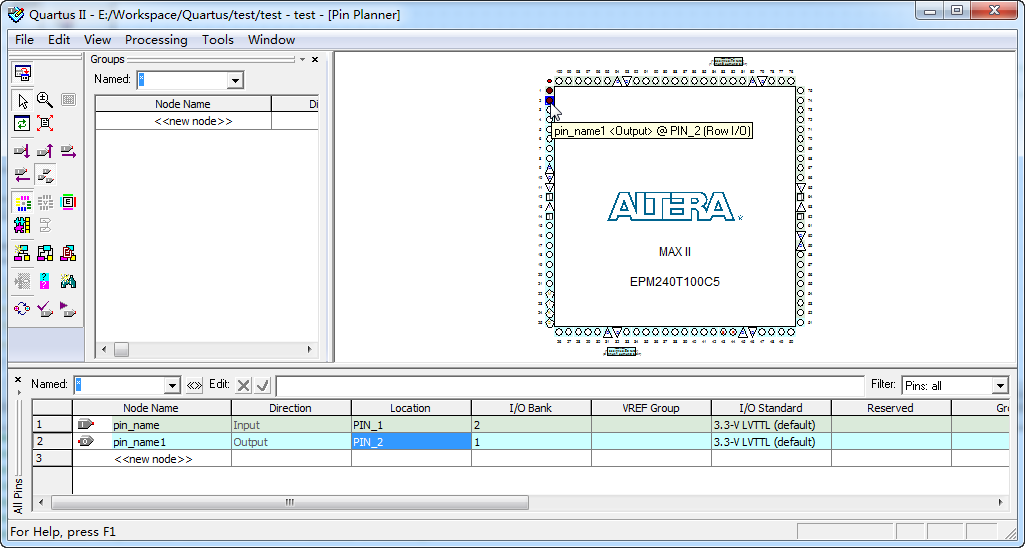Close the Groups panel
Viewport: 1025px width, 548px height.
[x=315, y=60]
